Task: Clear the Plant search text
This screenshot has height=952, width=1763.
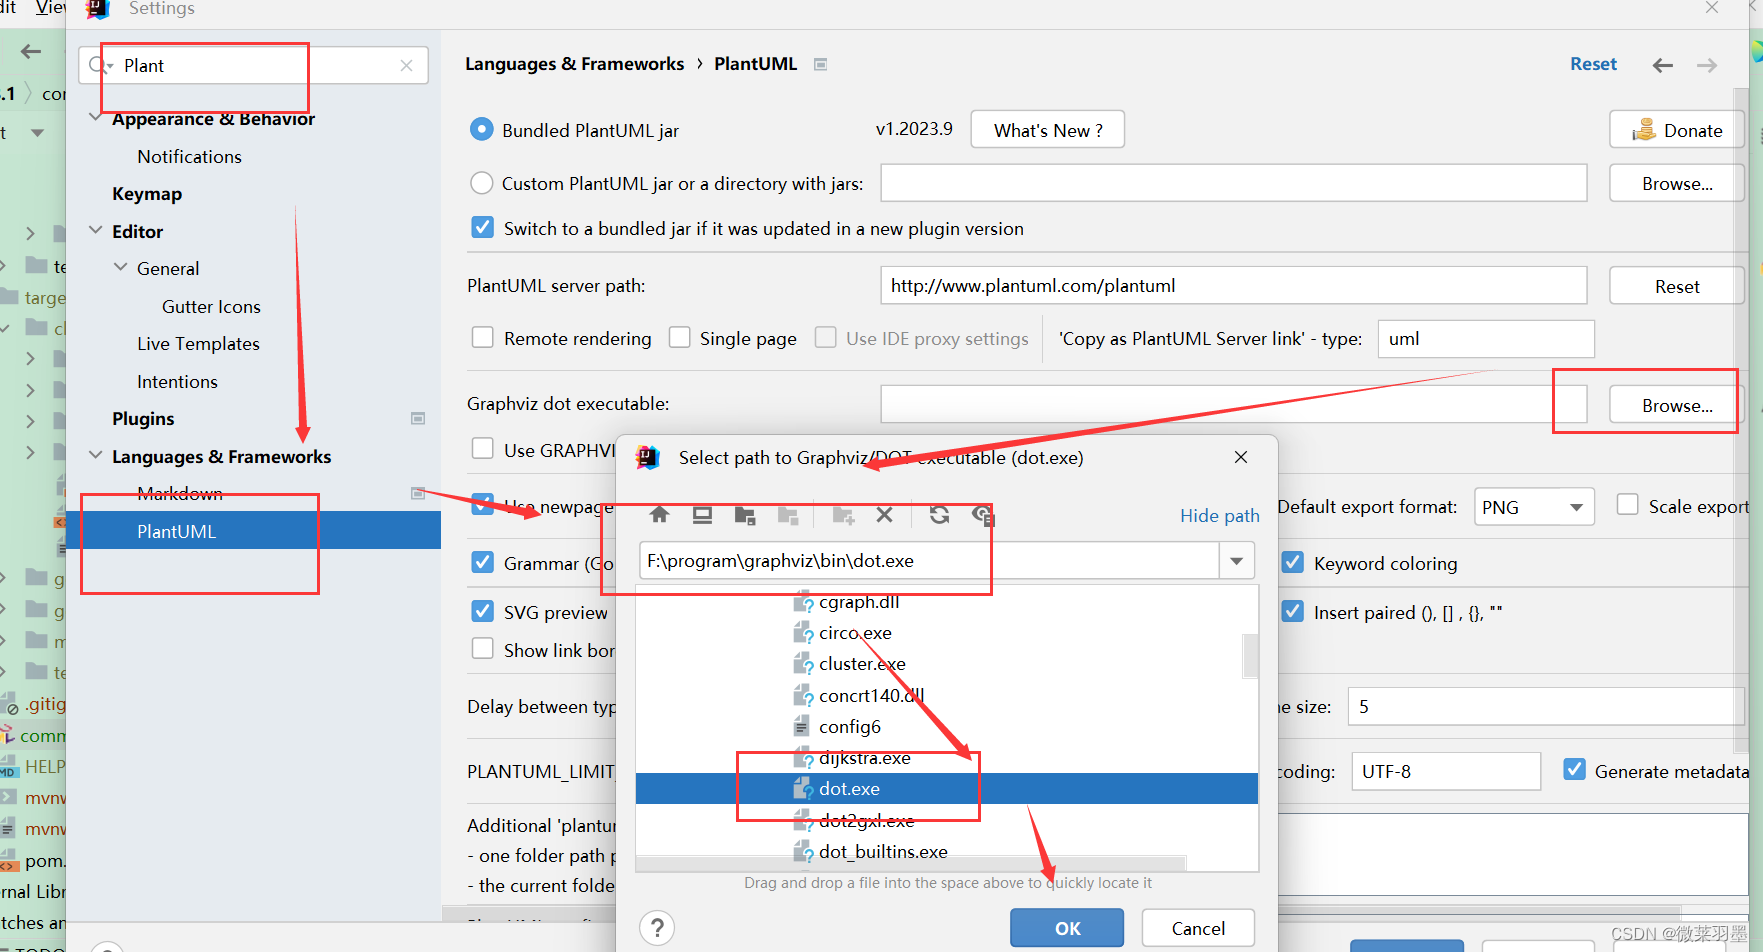Action: [406, 66]
